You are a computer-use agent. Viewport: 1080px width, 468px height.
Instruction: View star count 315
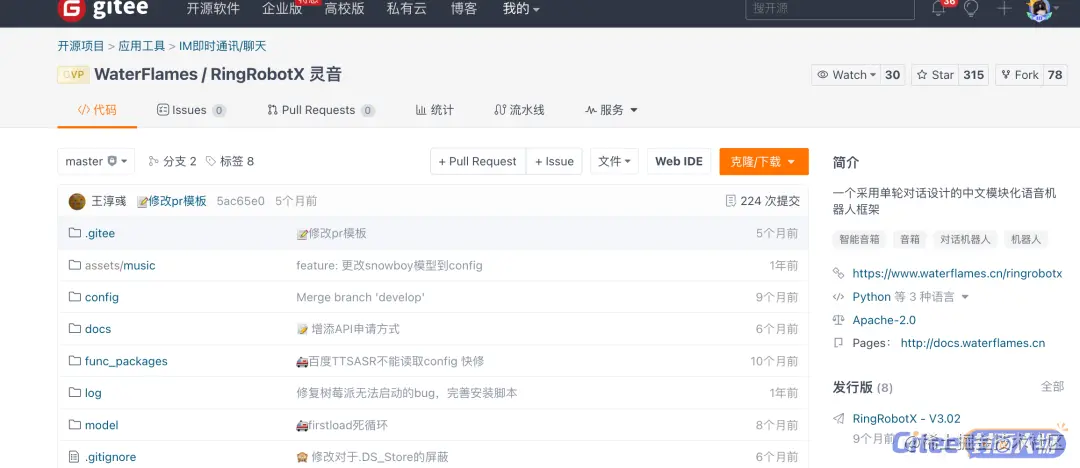[x=973, y=74]
